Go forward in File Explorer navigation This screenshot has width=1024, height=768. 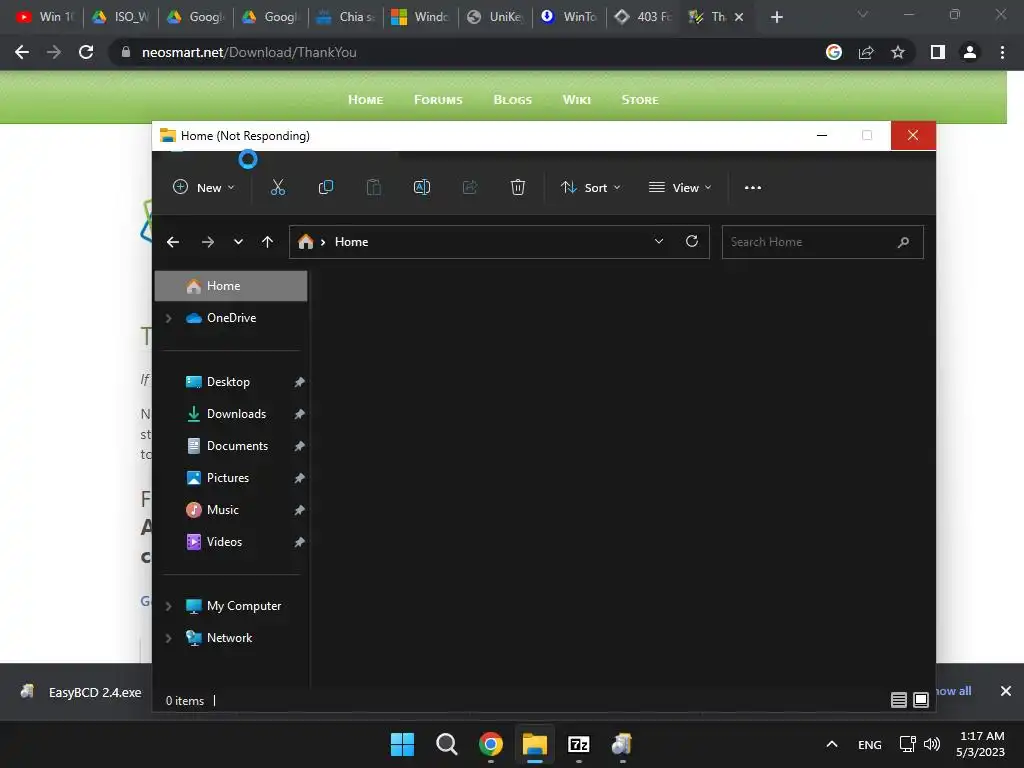[x=208, y=242]
